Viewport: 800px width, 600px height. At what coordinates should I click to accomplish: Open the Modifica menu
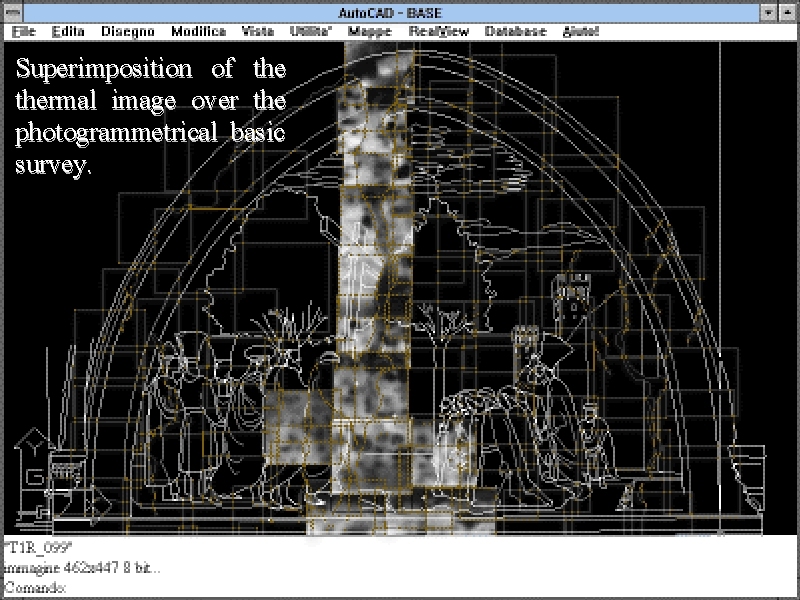198,32
